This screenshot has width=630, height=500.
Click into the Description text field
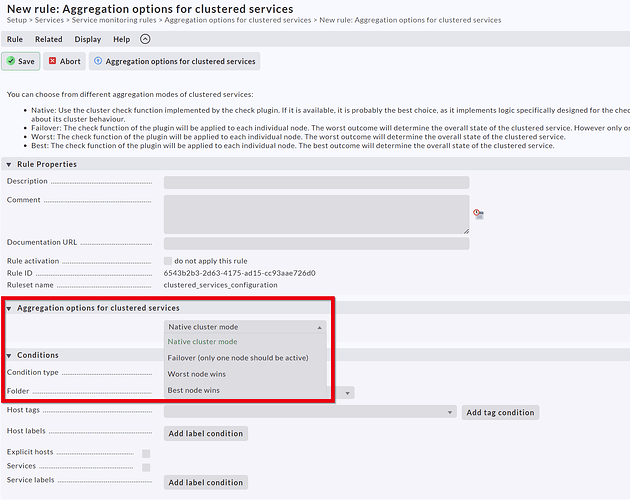point(316,183)
